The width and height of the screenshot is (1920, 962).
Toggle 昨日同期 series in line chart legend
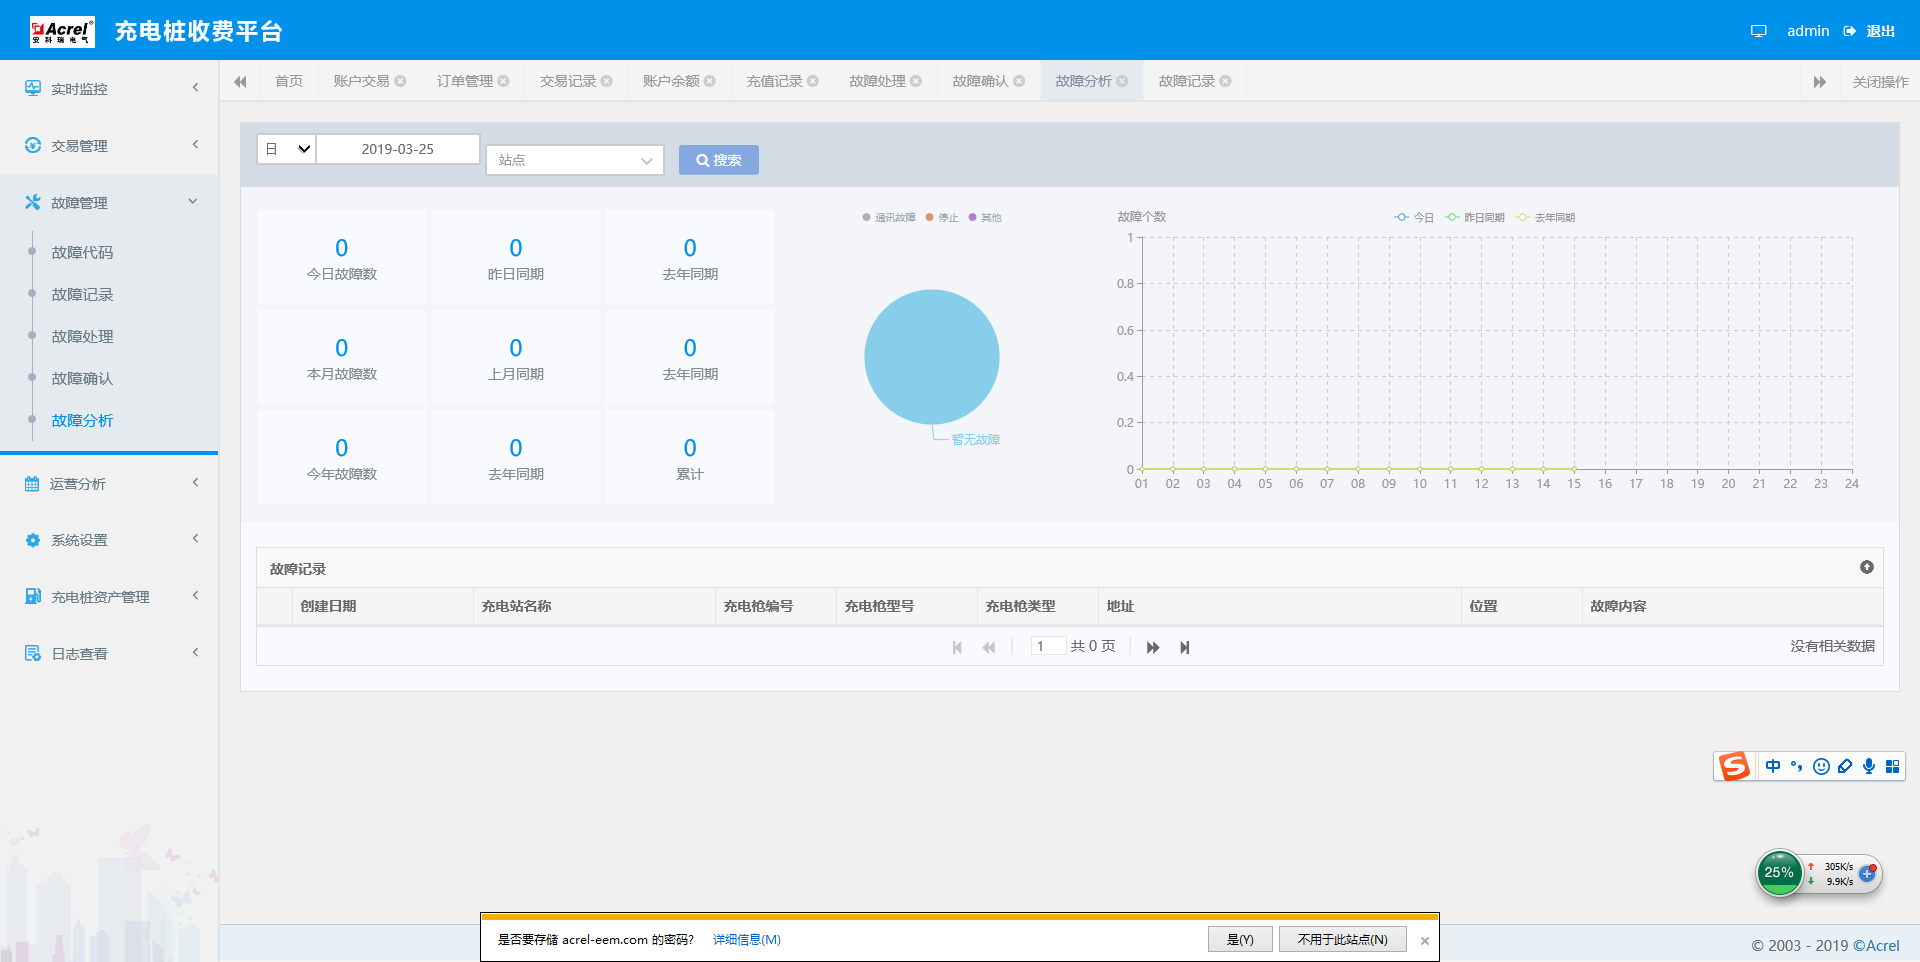pyautogui.click(x=1475, y=217)
